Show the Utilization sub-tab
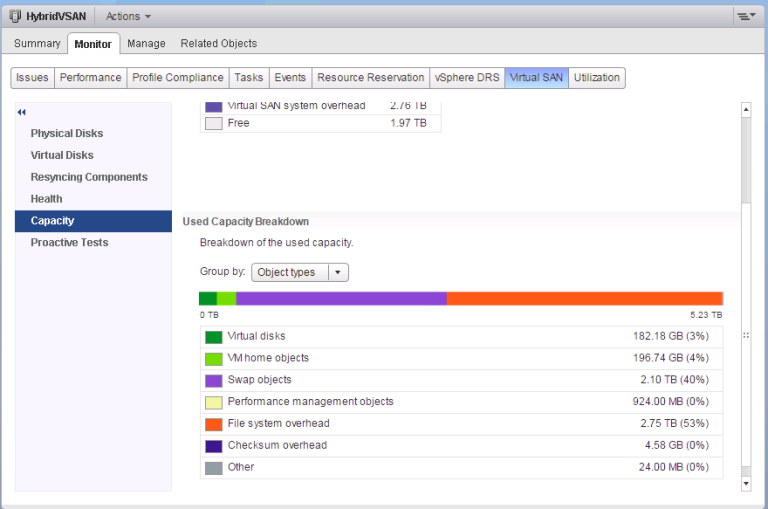Screen dimensions: 768x509 pos(597,78)
